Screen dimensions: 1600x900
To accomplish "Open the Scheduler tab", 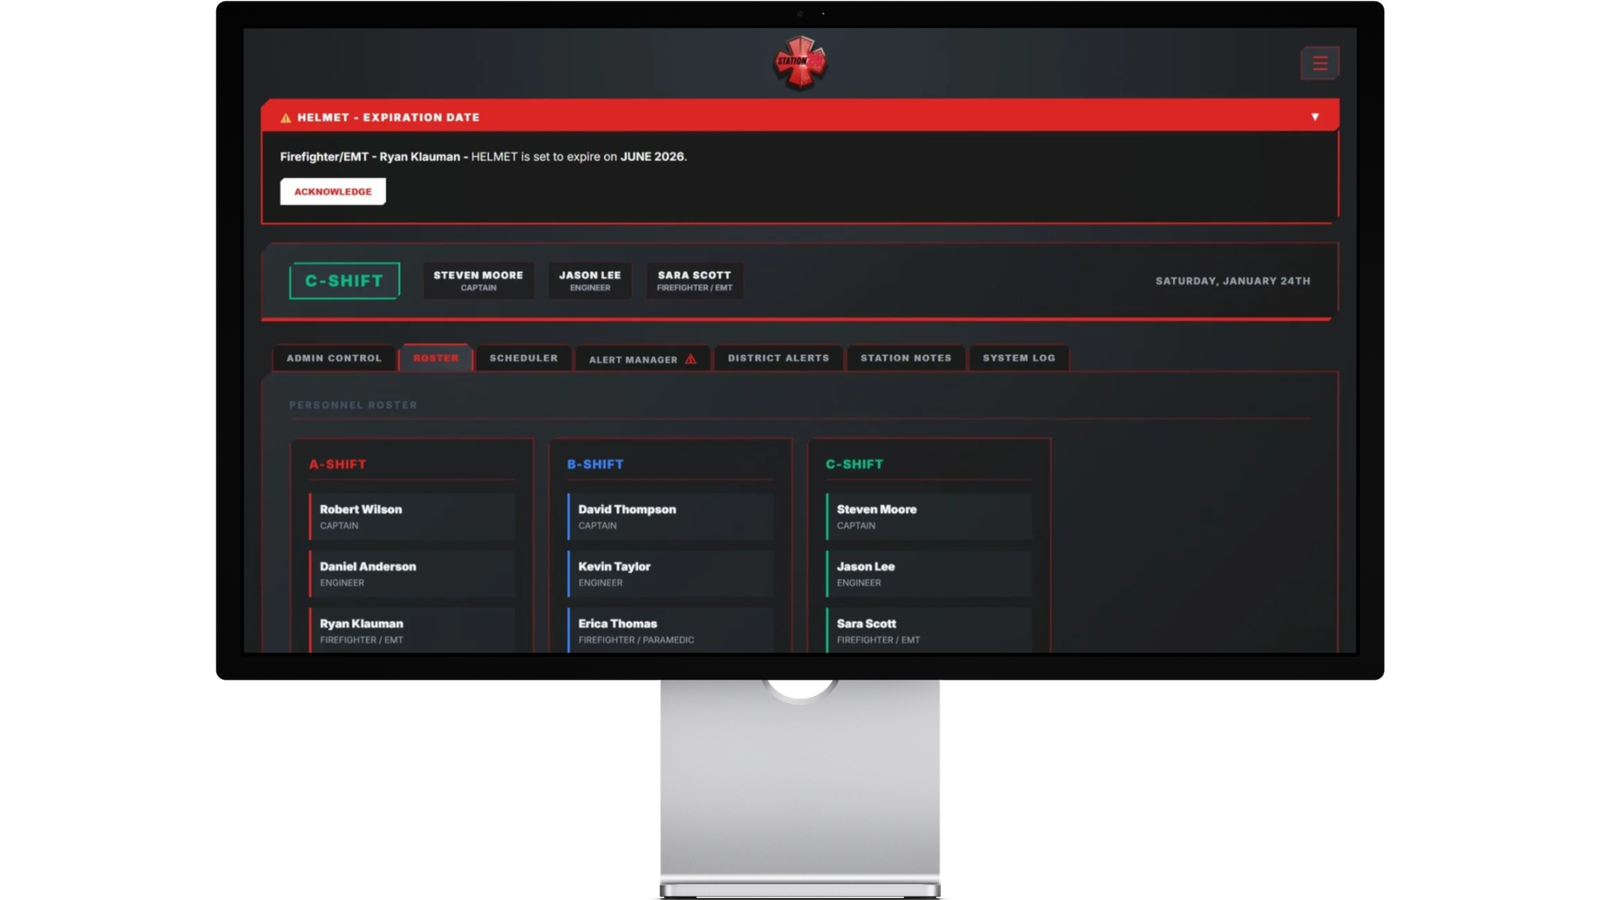I will pyautogui.click(x=523, y=358).
